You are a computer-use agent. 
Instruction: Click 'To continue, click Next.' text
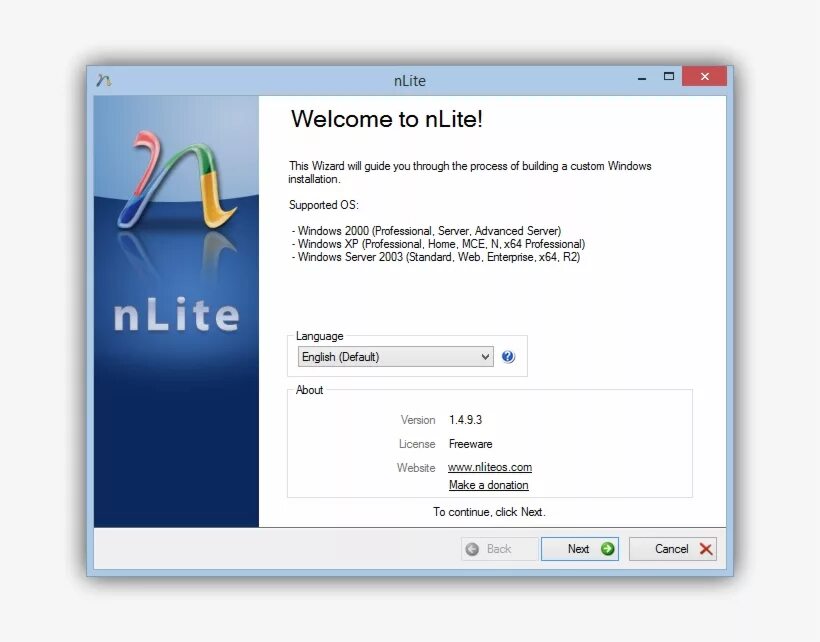489,512
